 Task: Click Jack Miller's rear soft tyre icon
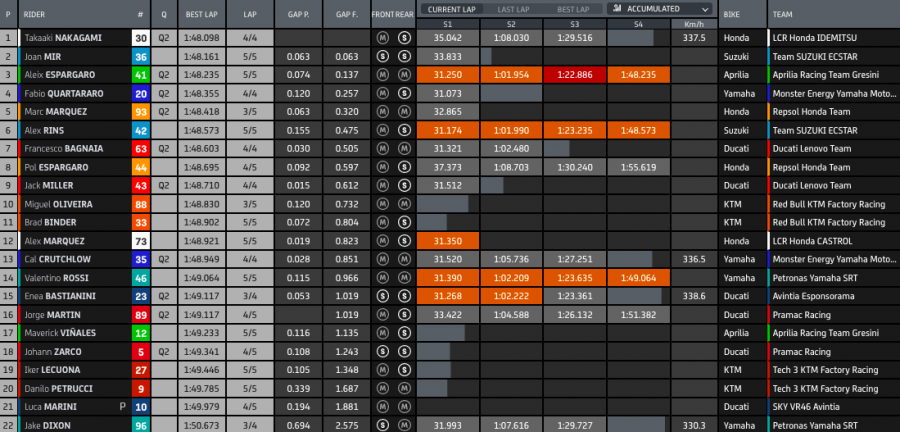(x=404, y=185)
